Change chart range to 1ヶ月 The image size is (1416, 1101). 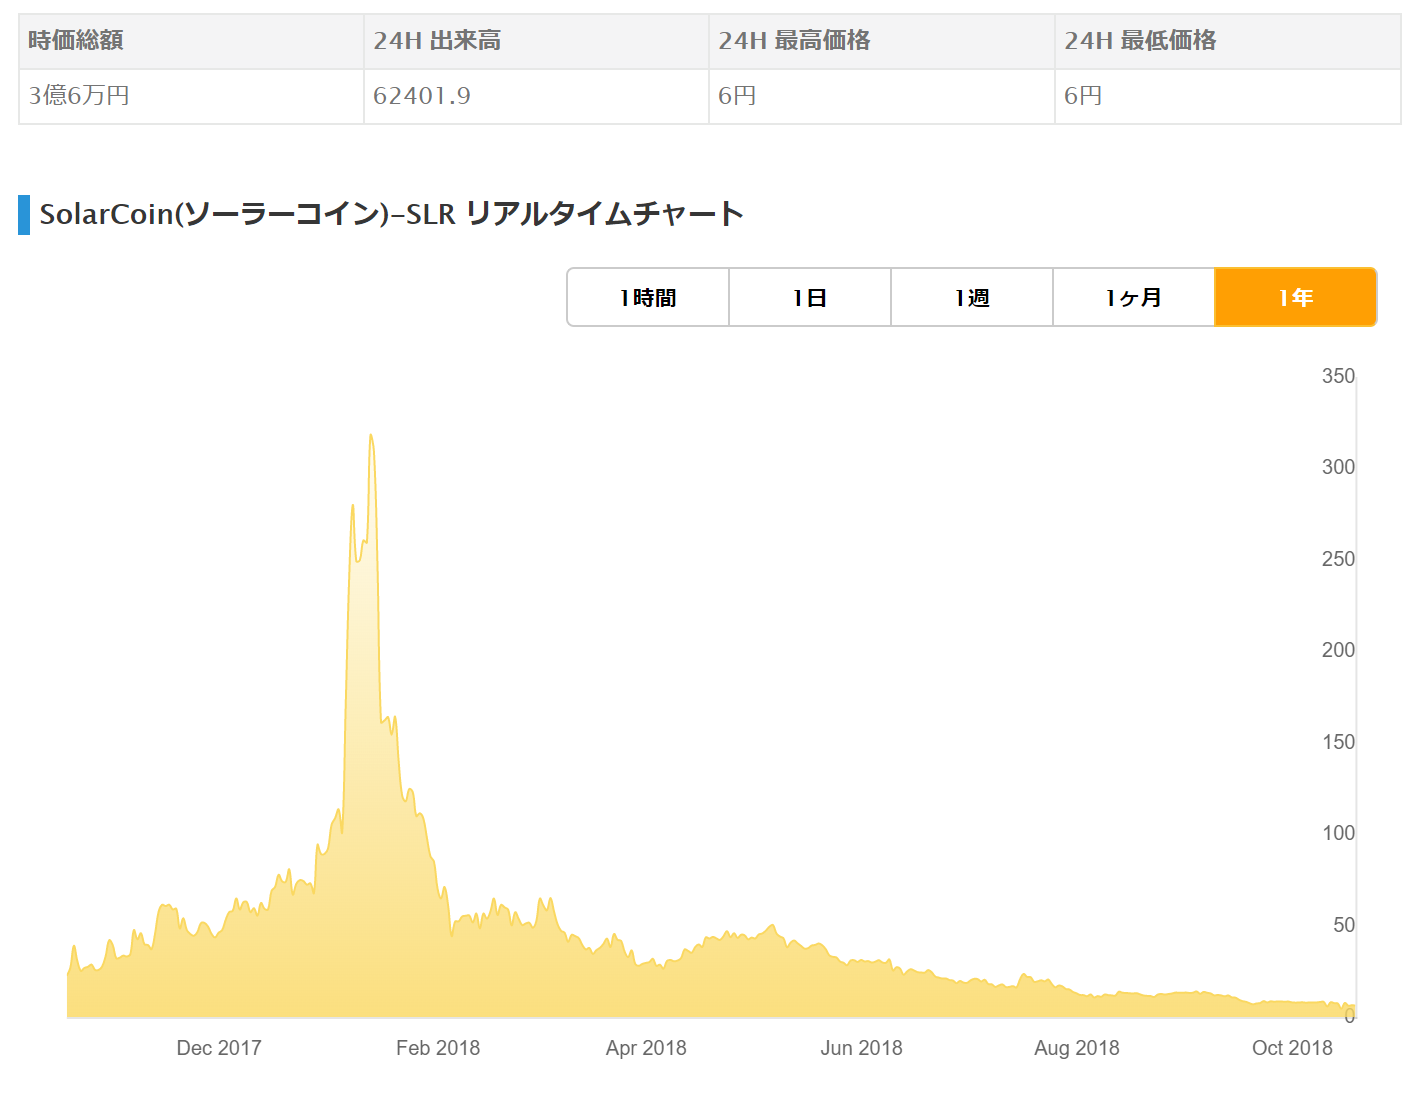point(1133,297)
